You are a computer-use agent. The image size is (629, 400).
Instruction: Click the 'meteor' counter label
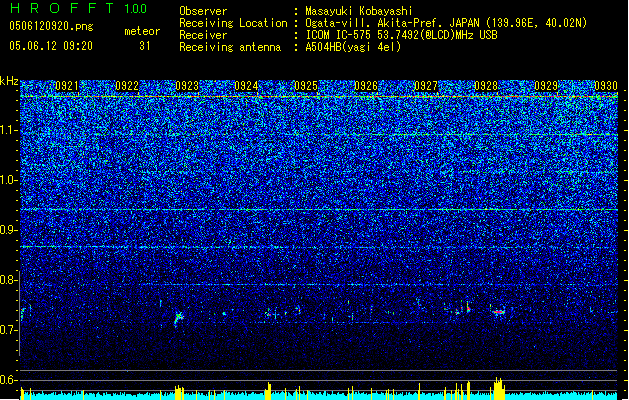142,31
